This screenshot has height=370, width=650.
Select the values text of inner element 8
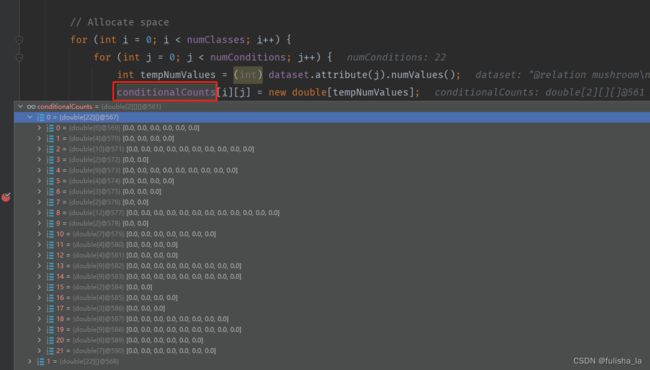[203, 213]
